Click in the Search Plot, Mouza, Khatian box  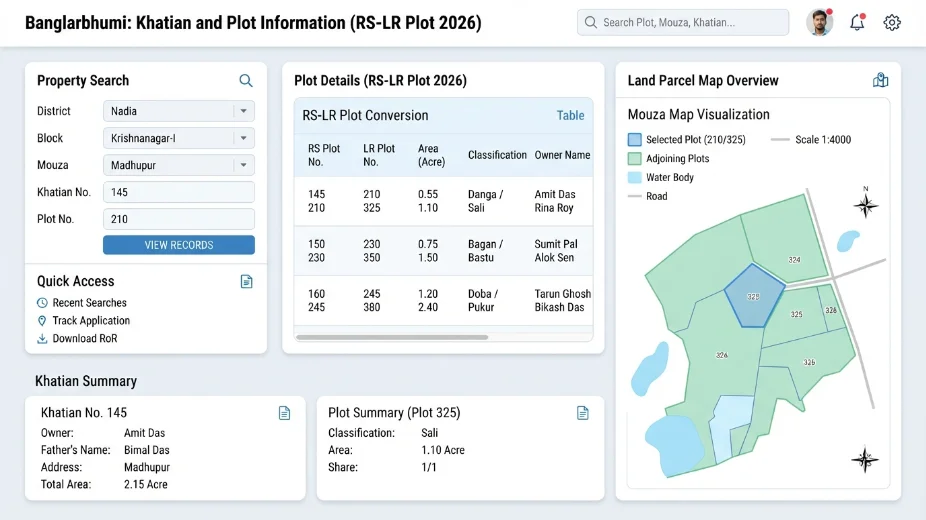683,22
